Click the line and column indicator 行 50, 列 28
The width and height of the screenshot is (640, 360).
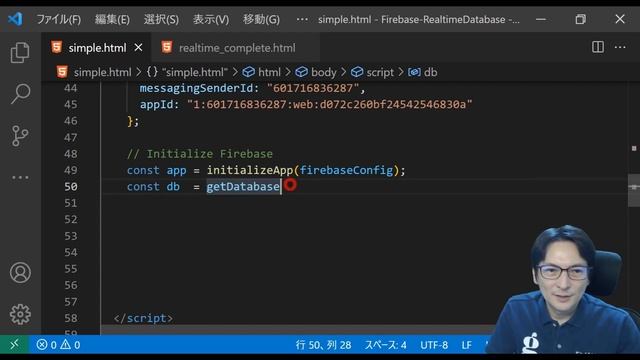[323, 345]
